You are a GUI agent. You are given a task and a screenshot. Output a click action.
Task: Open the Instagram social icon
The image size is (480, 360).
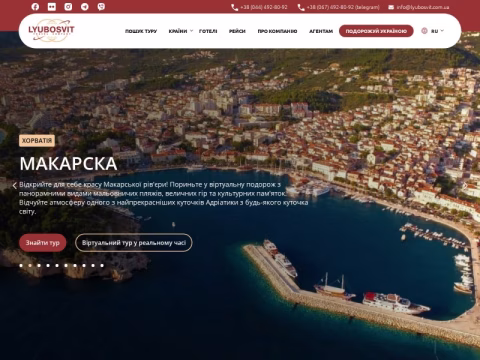tap(68, 7)
